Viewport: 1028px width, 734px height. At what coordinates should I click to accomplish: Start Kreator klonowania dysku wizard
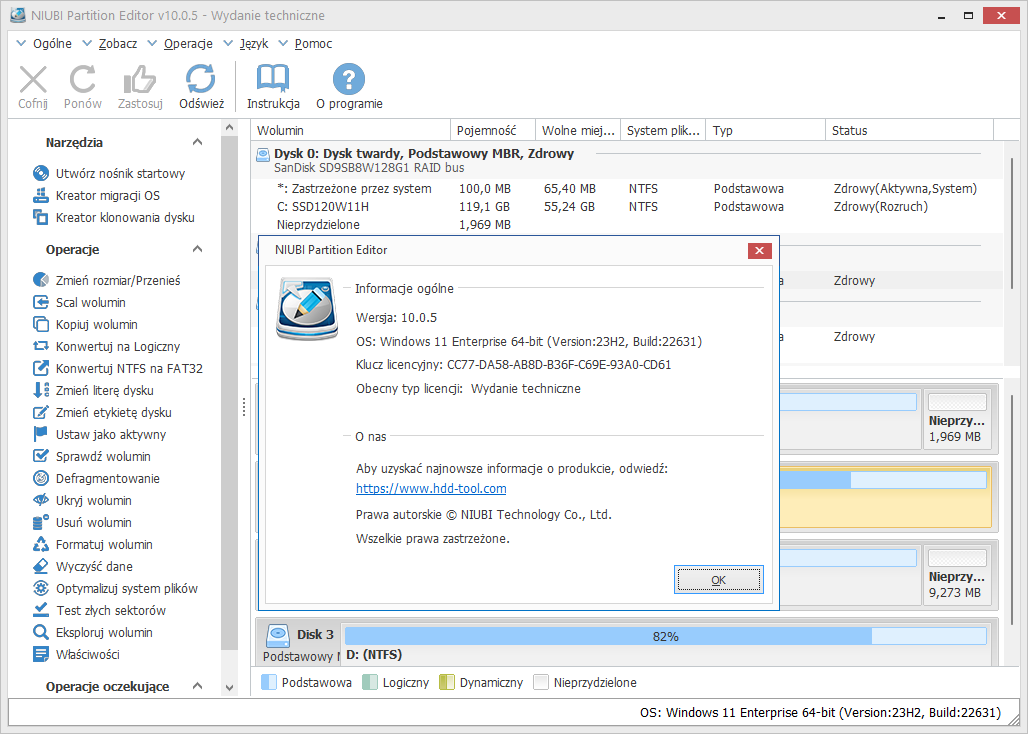pyautogui.click(x=113, y=218)
